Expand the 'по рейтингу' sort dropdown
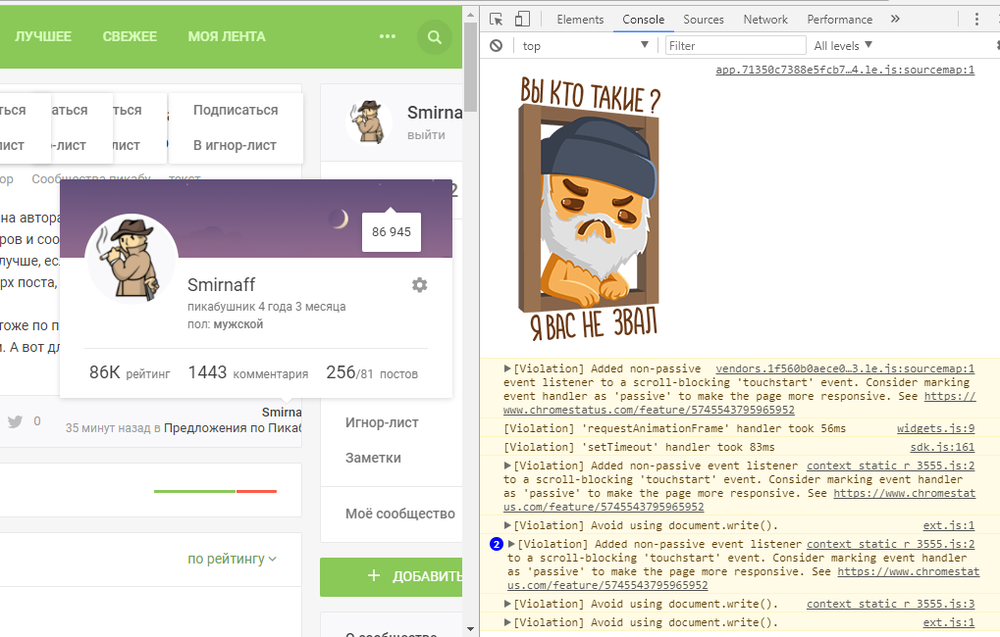Screen dimensions: 1000x637 tap(232, 559)
